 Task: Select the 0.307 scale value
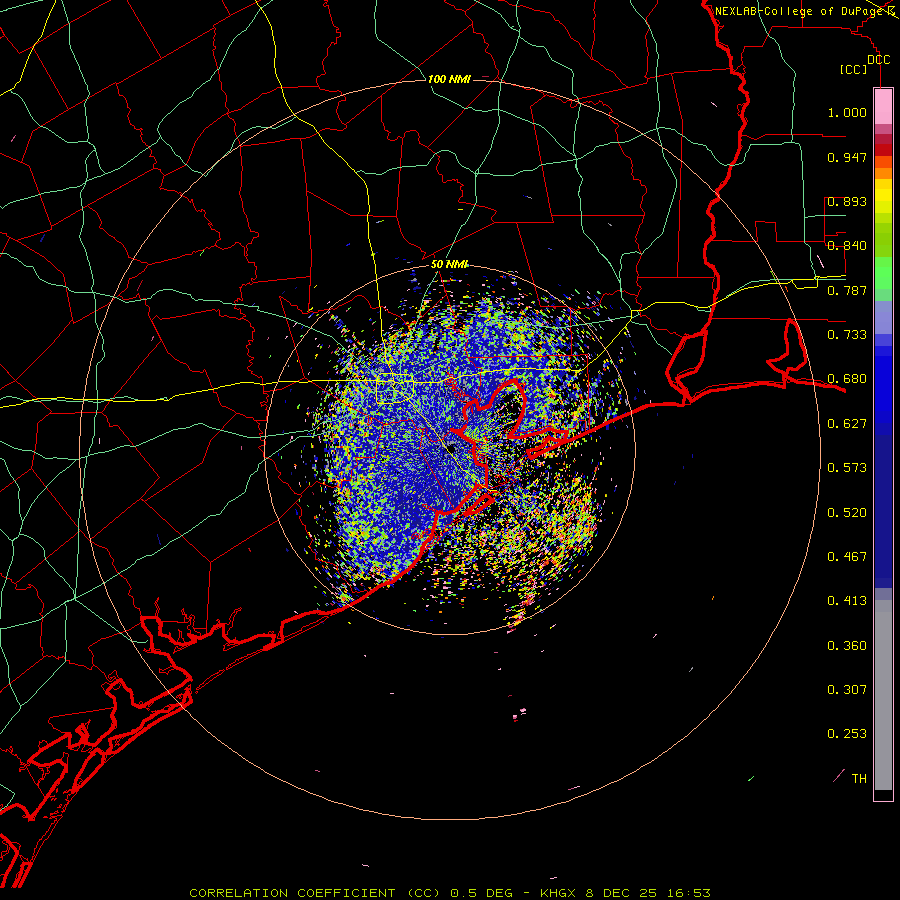(847, 690)
